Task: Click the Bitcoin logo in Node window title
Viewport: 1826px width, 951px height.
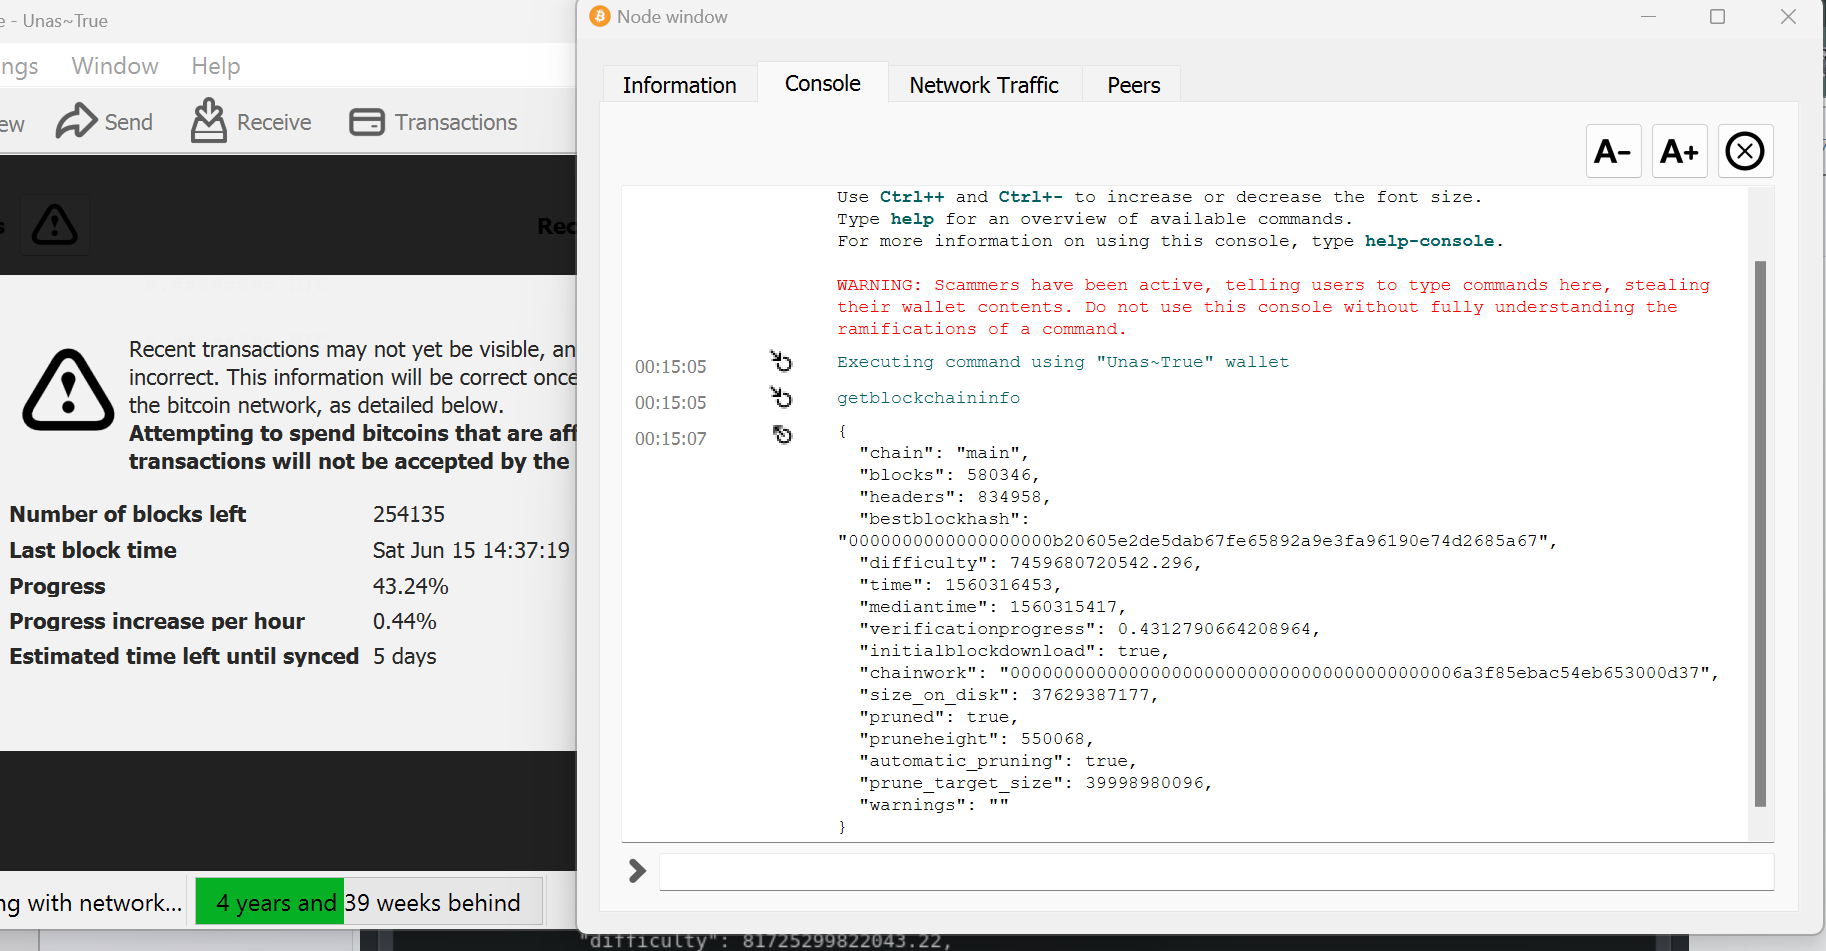Action: 600,16
